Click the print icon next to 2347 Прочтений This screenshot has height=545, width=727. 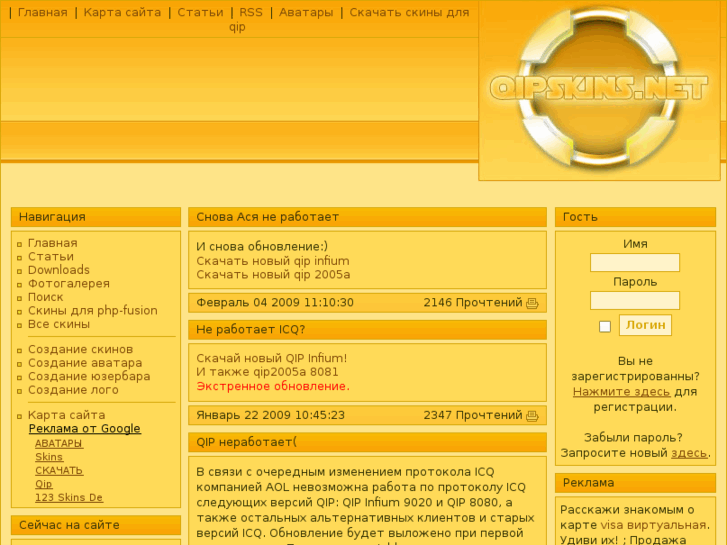tap(532, 416)
